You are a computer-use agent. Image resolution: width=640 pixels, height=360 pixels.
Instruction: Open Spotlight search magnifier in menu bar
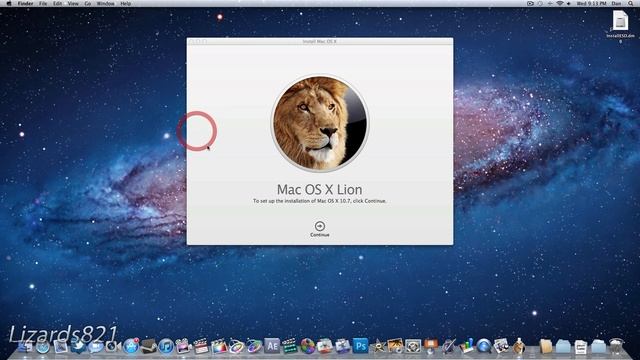click(631, 3)
